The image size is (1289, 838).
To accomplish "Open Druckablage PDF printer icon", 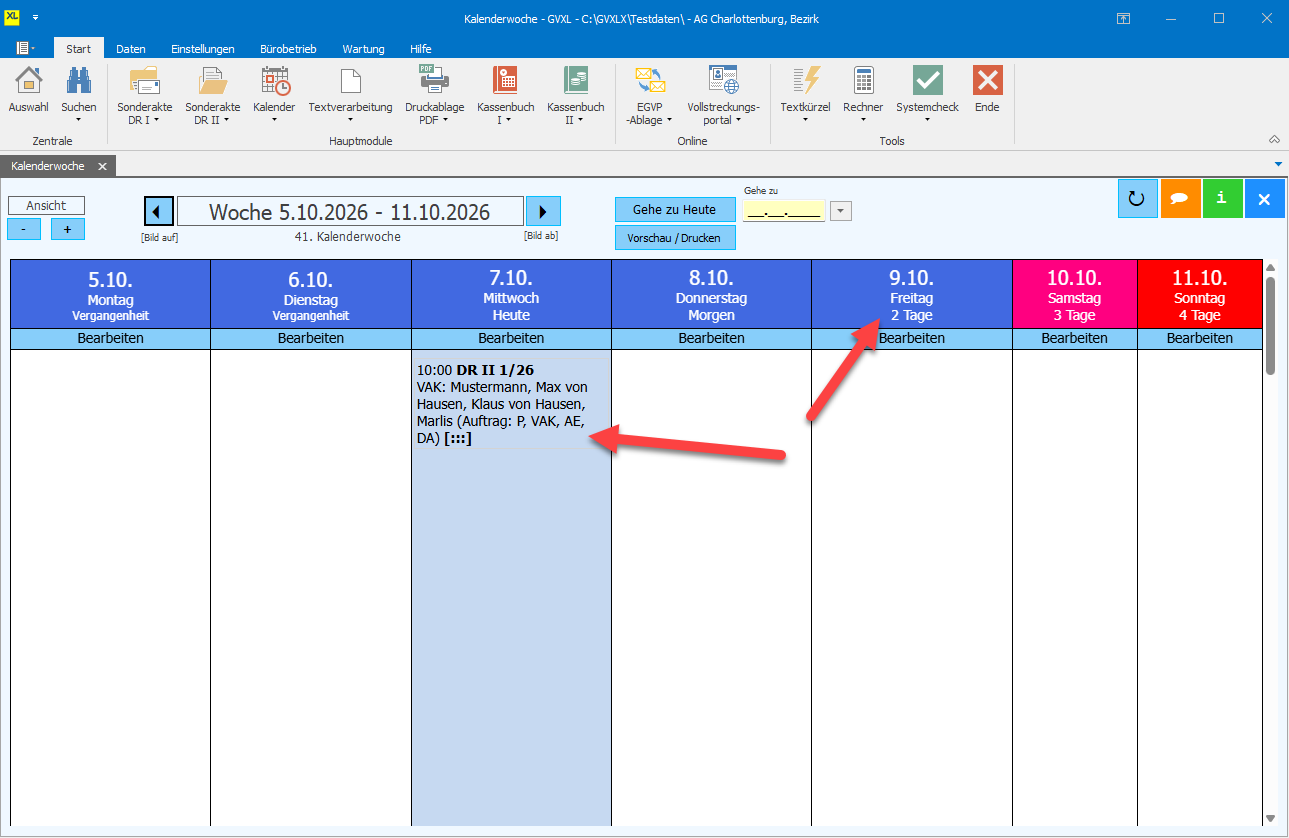I will tap(434, 95).
